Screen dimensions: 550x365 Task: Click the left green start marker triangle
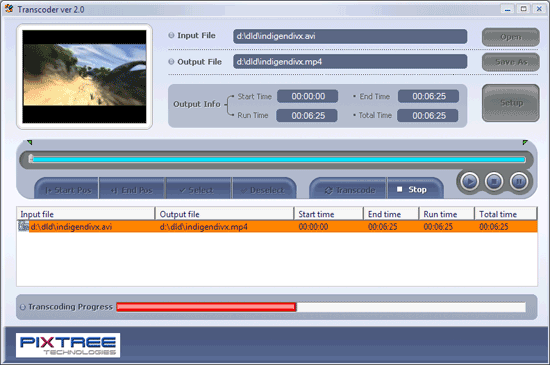(x=29, y=142)
